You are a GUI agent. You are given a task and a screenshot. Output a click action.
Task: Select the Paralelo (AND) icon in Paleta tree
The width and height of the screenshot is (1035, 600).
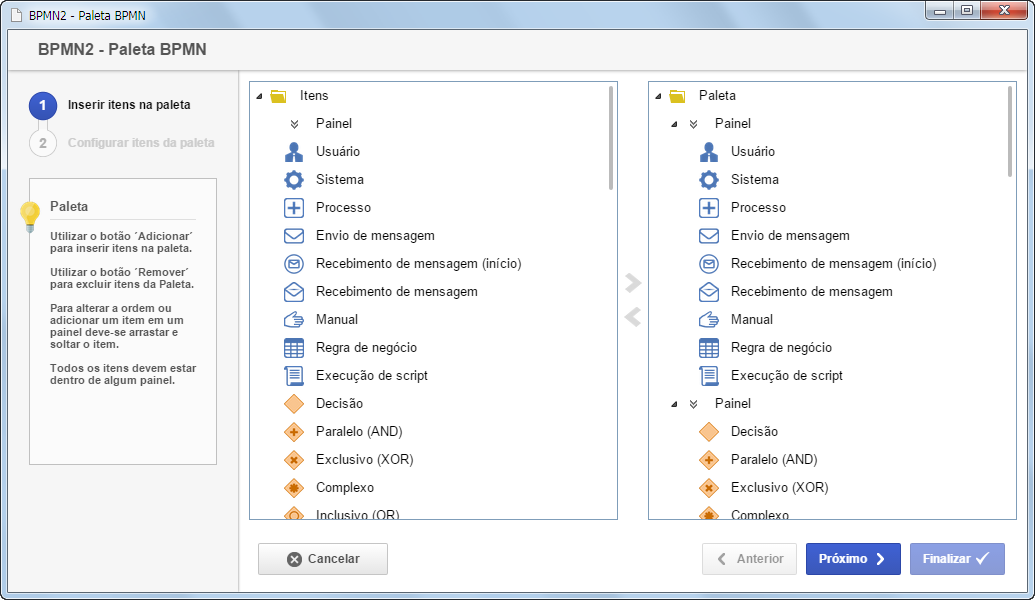point(709,459)
